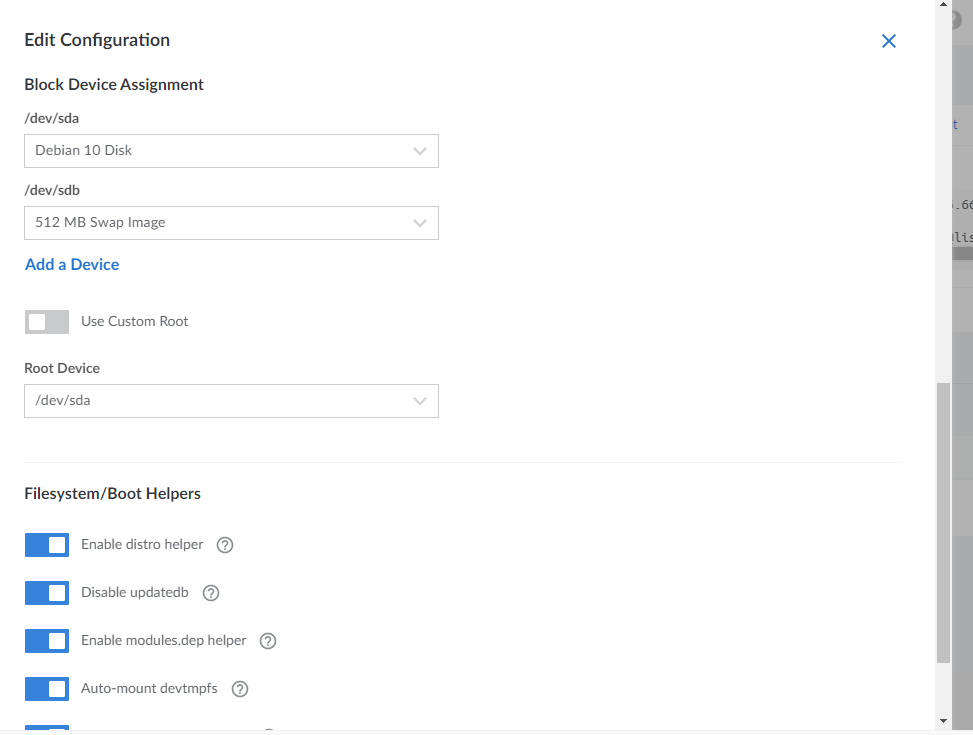Toggle Enable modules.dep helper switch
973x735 pixels.
coord(47,641)
